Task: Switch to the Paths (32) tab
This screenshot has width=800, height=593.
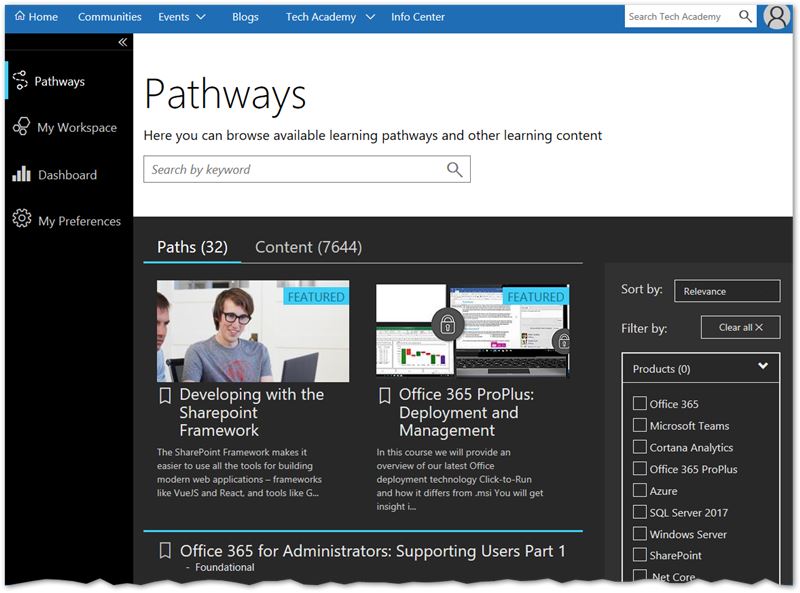Action: (192, 247)
